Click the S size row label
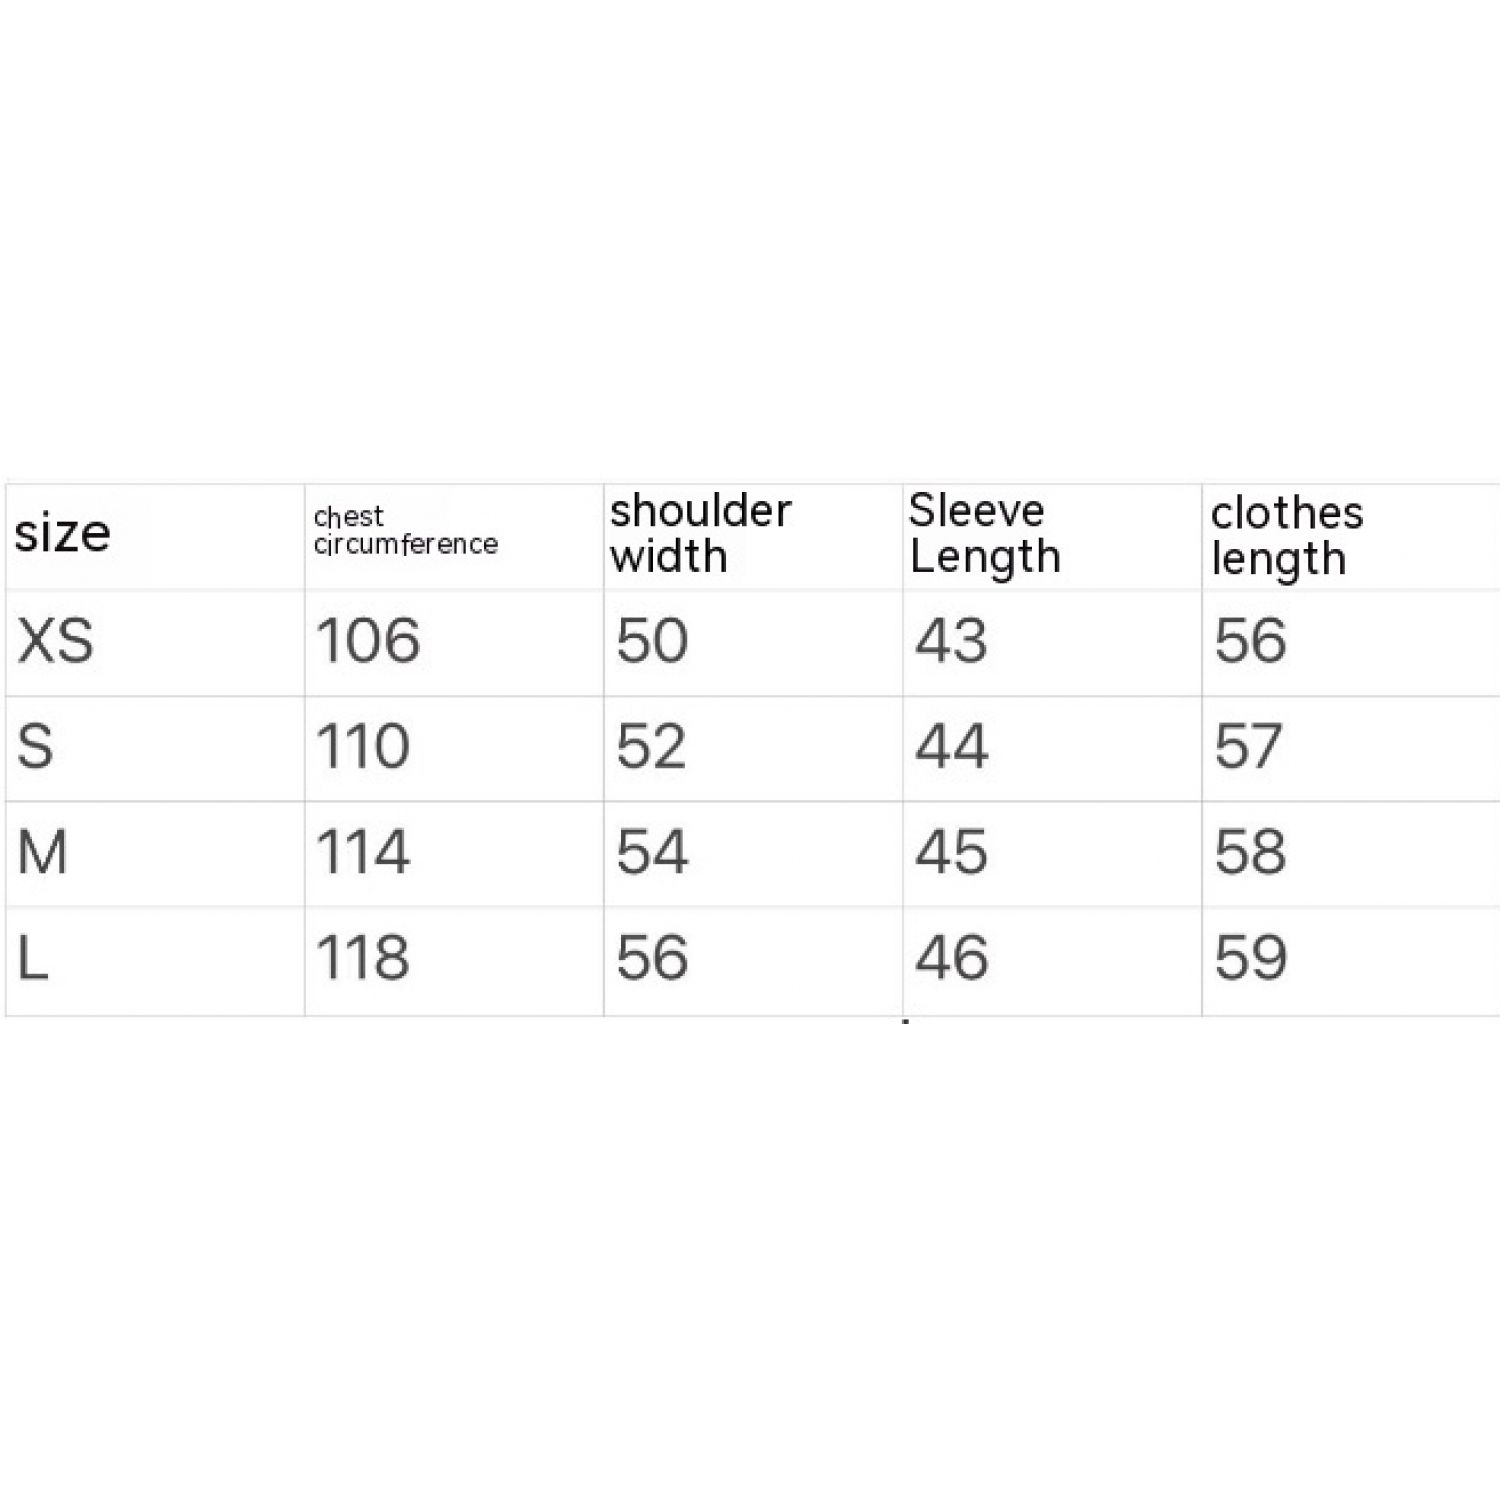1500x1500 pixels. [36, 746]
